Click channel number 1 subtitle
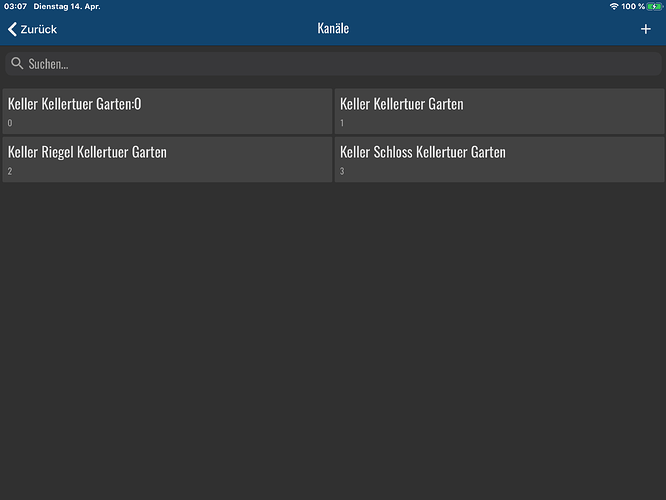Screen dimensions: 666x500 click(342, 123)
